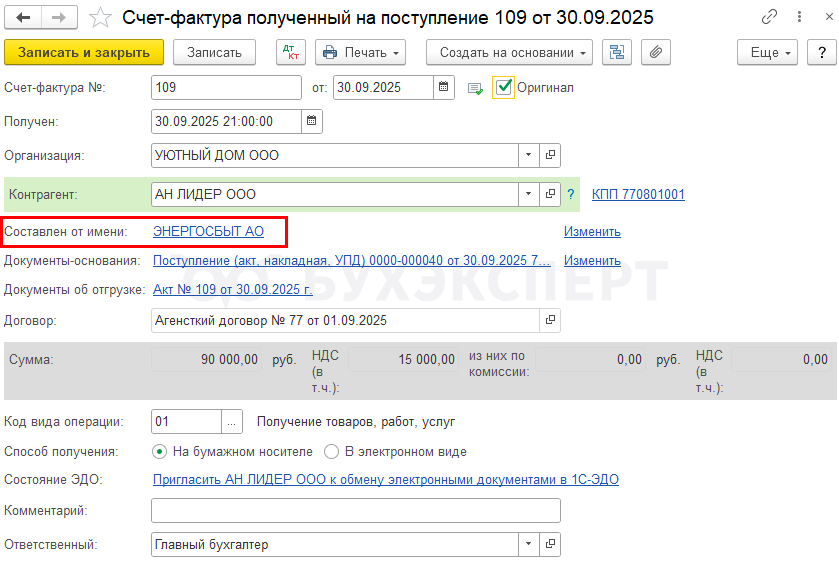Image resolution: width=839 pixels, height=564 pixels.
Task: Expand Организация dropdown list
Action: click(x=529, y=155)
